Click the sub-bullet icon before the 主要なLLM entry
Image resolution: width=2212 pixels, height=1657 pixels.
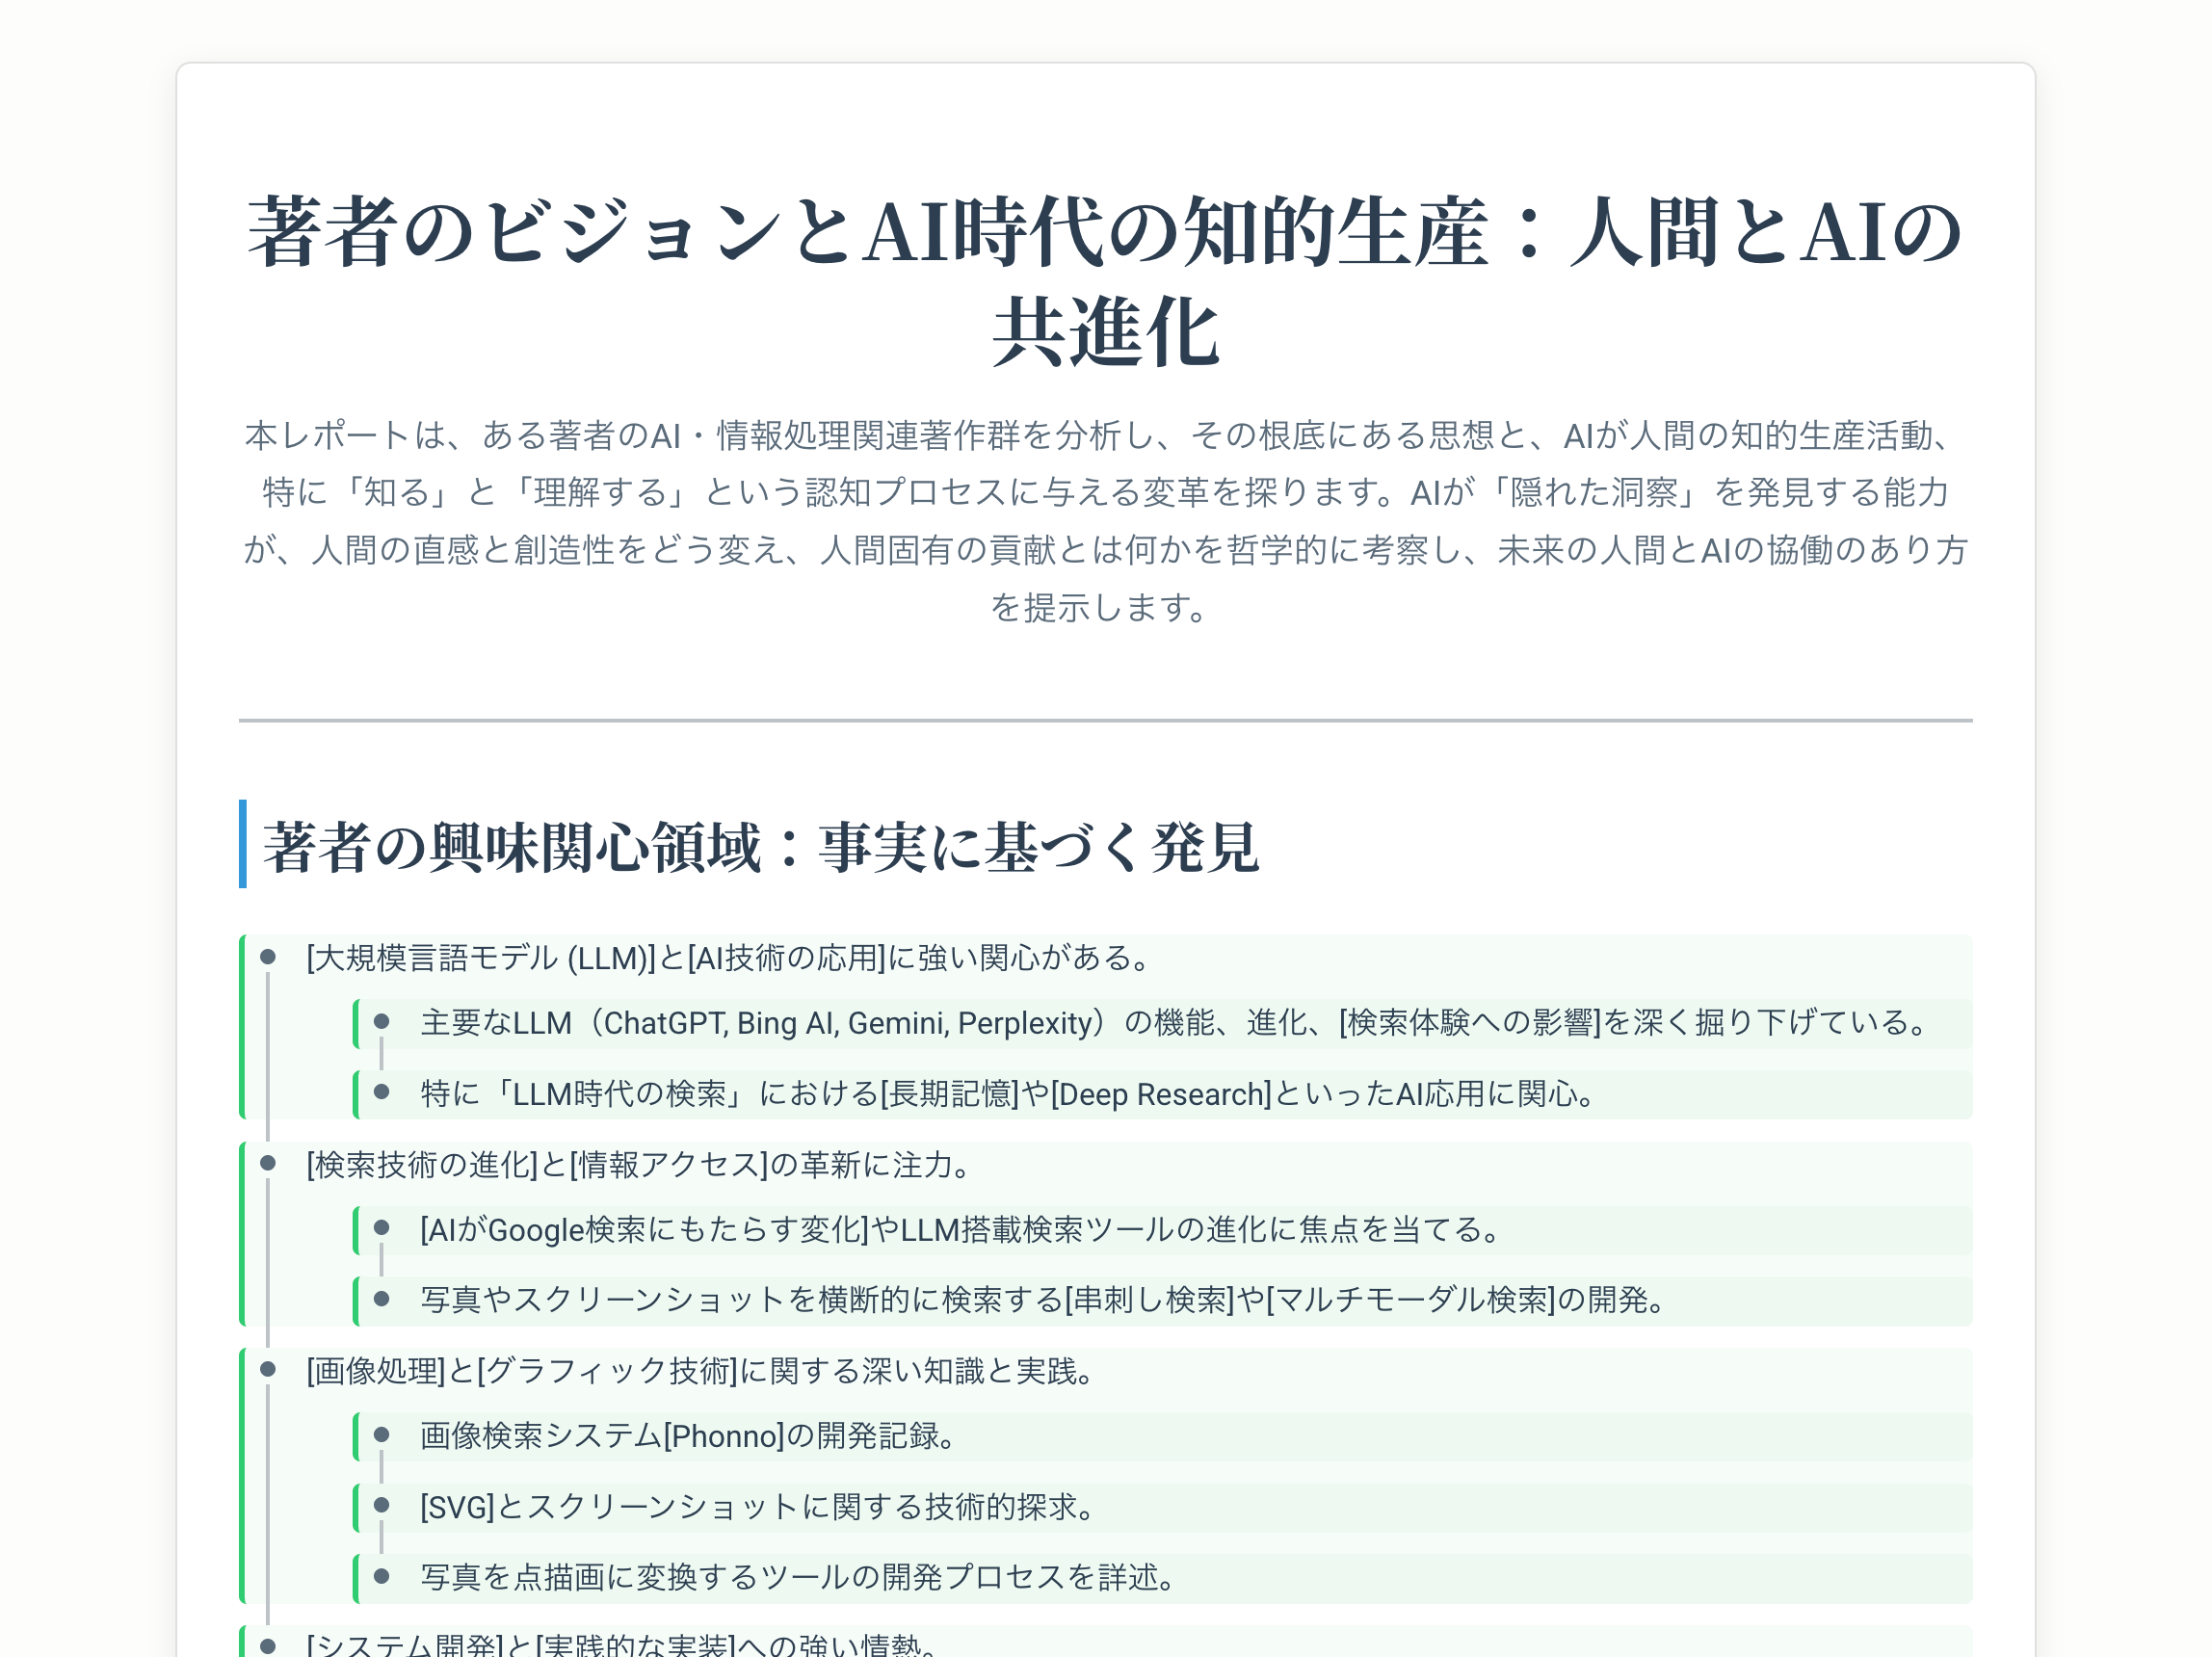383,1022
